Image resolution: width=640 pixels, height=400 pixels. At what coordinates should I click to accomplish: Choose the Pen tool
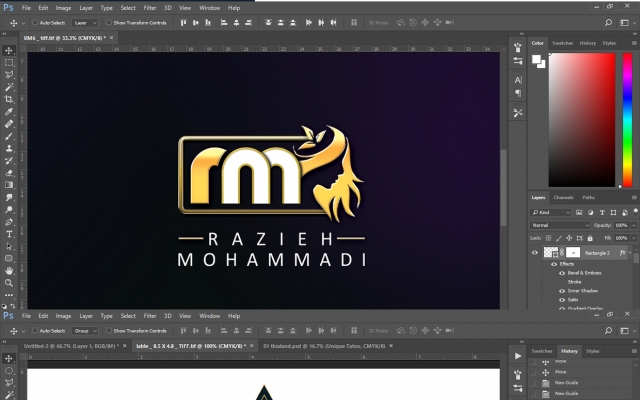(x=9, y=222)
